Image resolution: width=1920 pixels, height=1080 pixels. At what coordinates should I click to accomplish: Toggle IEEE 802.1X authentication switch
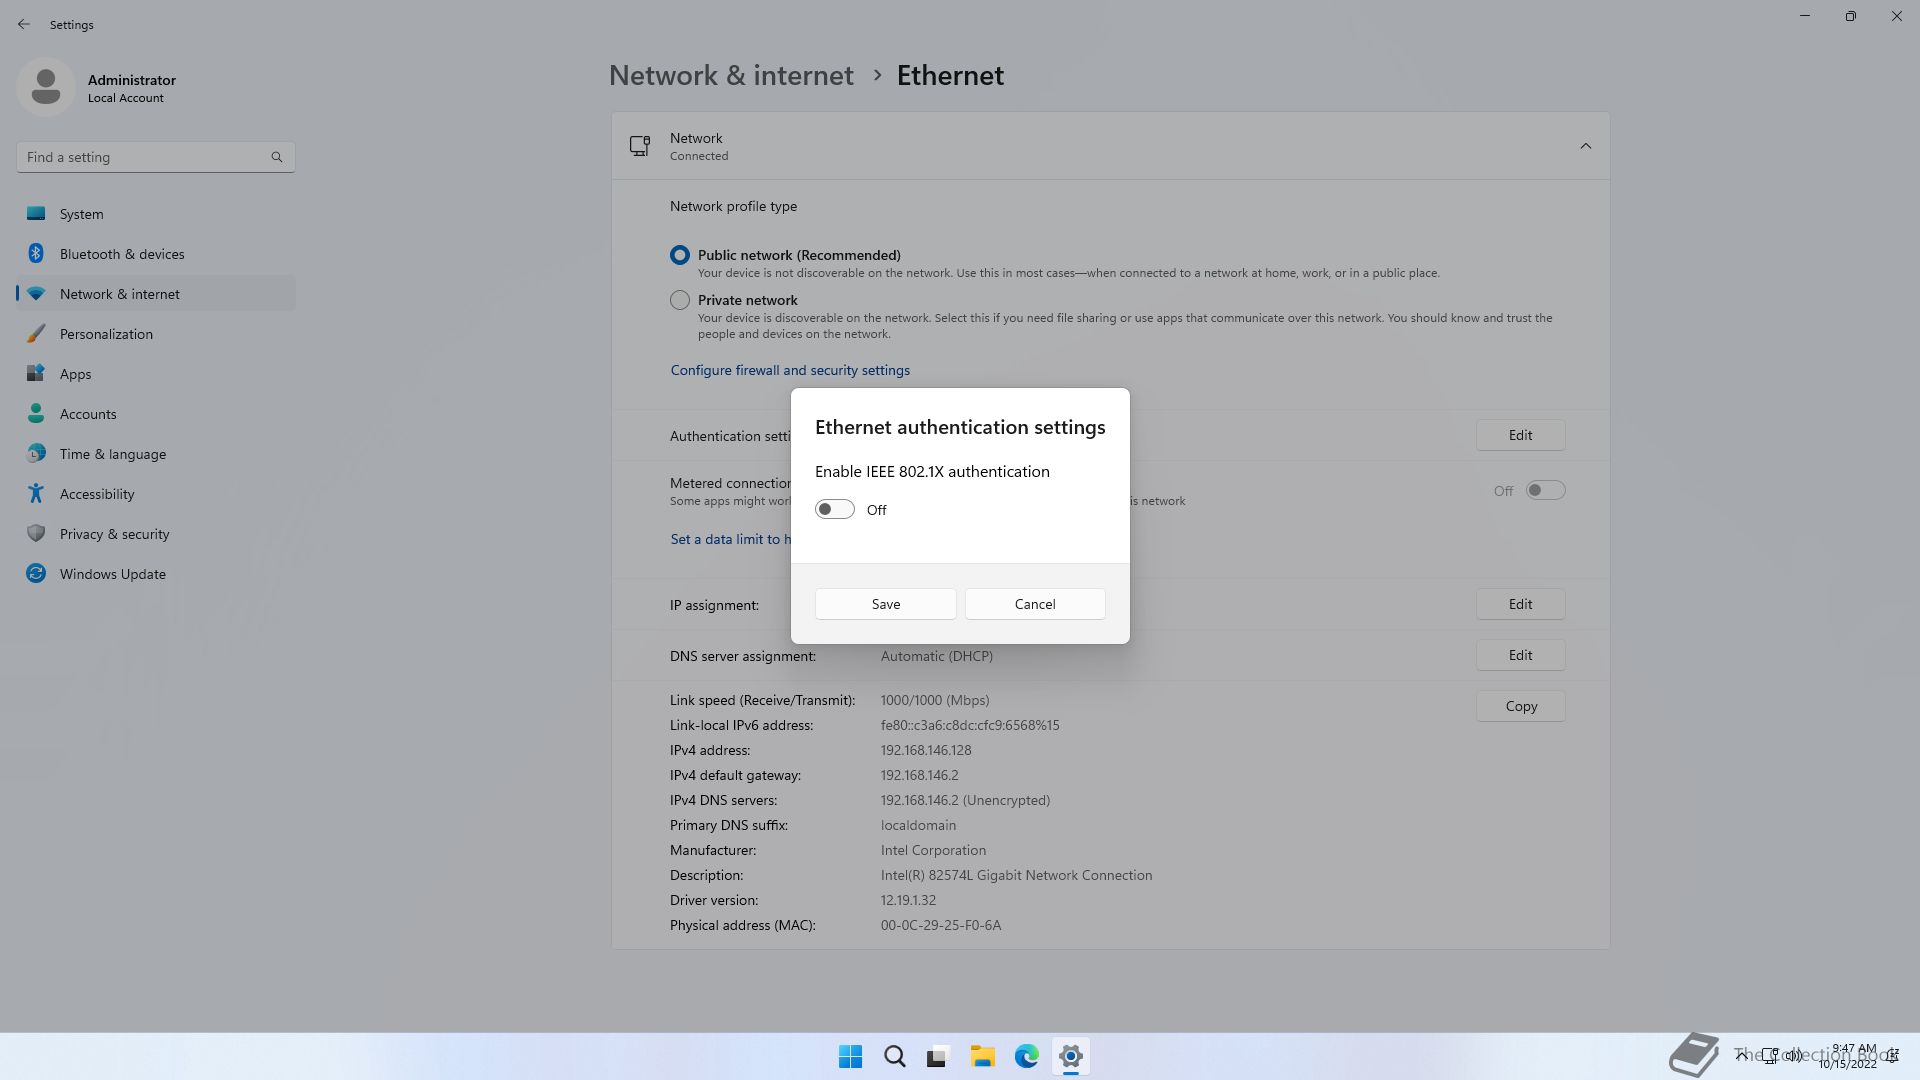[x=834, y=510]
